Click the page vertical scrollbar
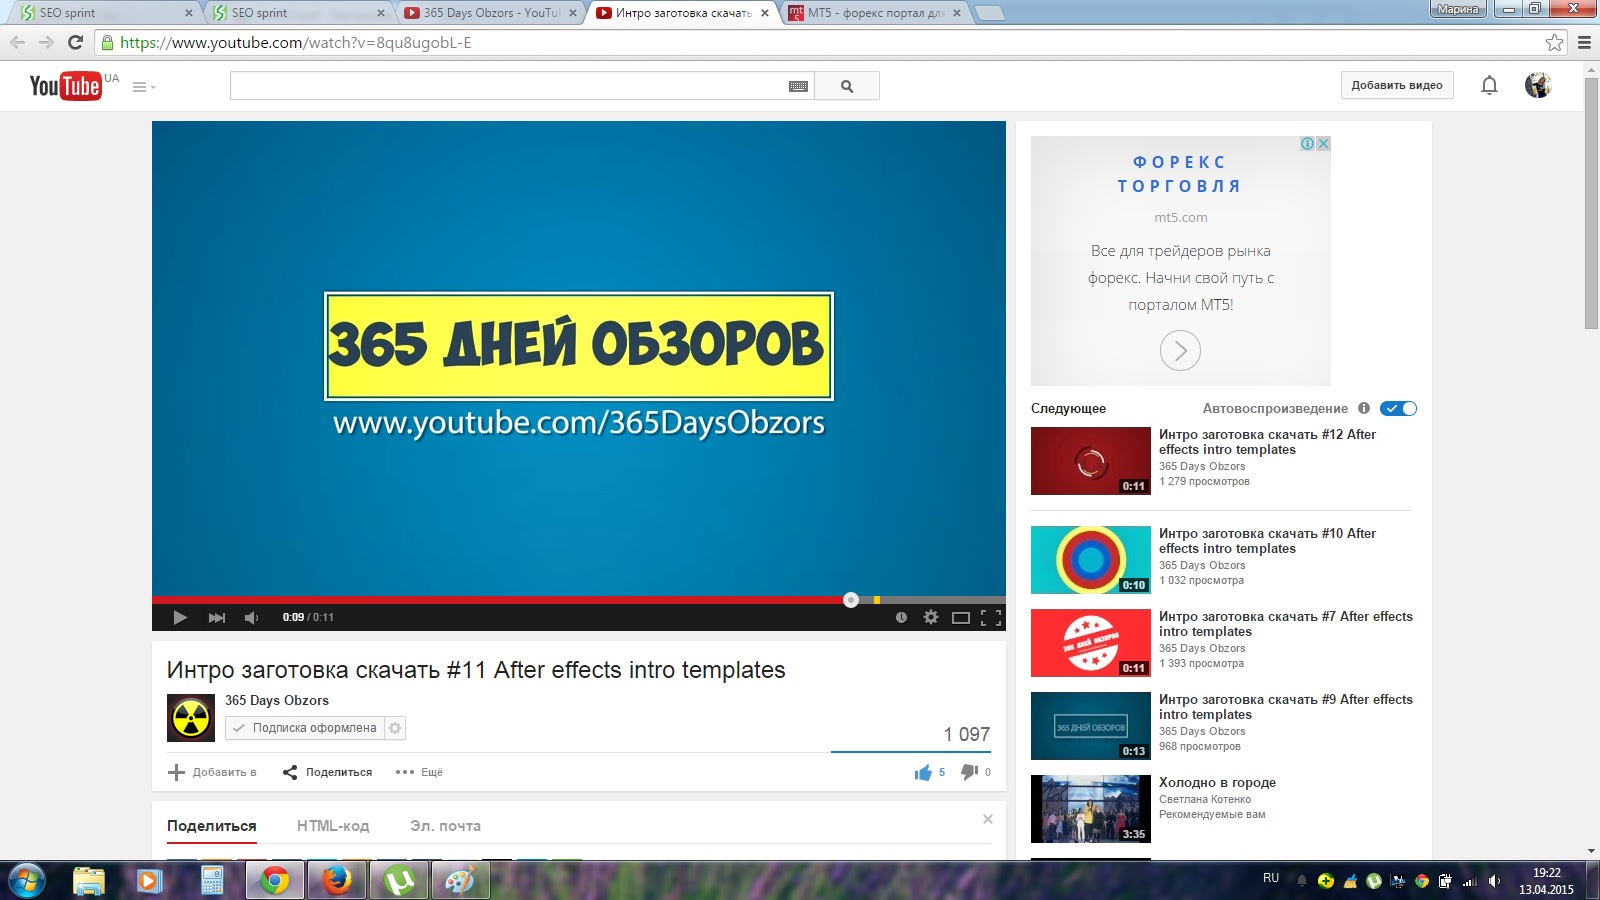Image resolution: width=1600 pixels, height=900 pixels. click(1592, 203)
